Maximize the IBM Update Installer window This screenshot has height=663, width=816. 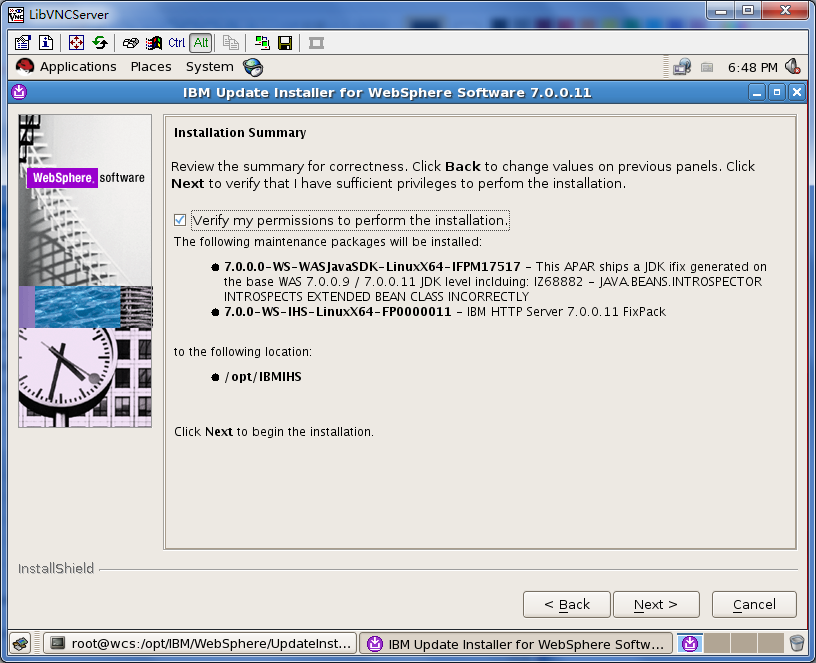click(777, 93)
